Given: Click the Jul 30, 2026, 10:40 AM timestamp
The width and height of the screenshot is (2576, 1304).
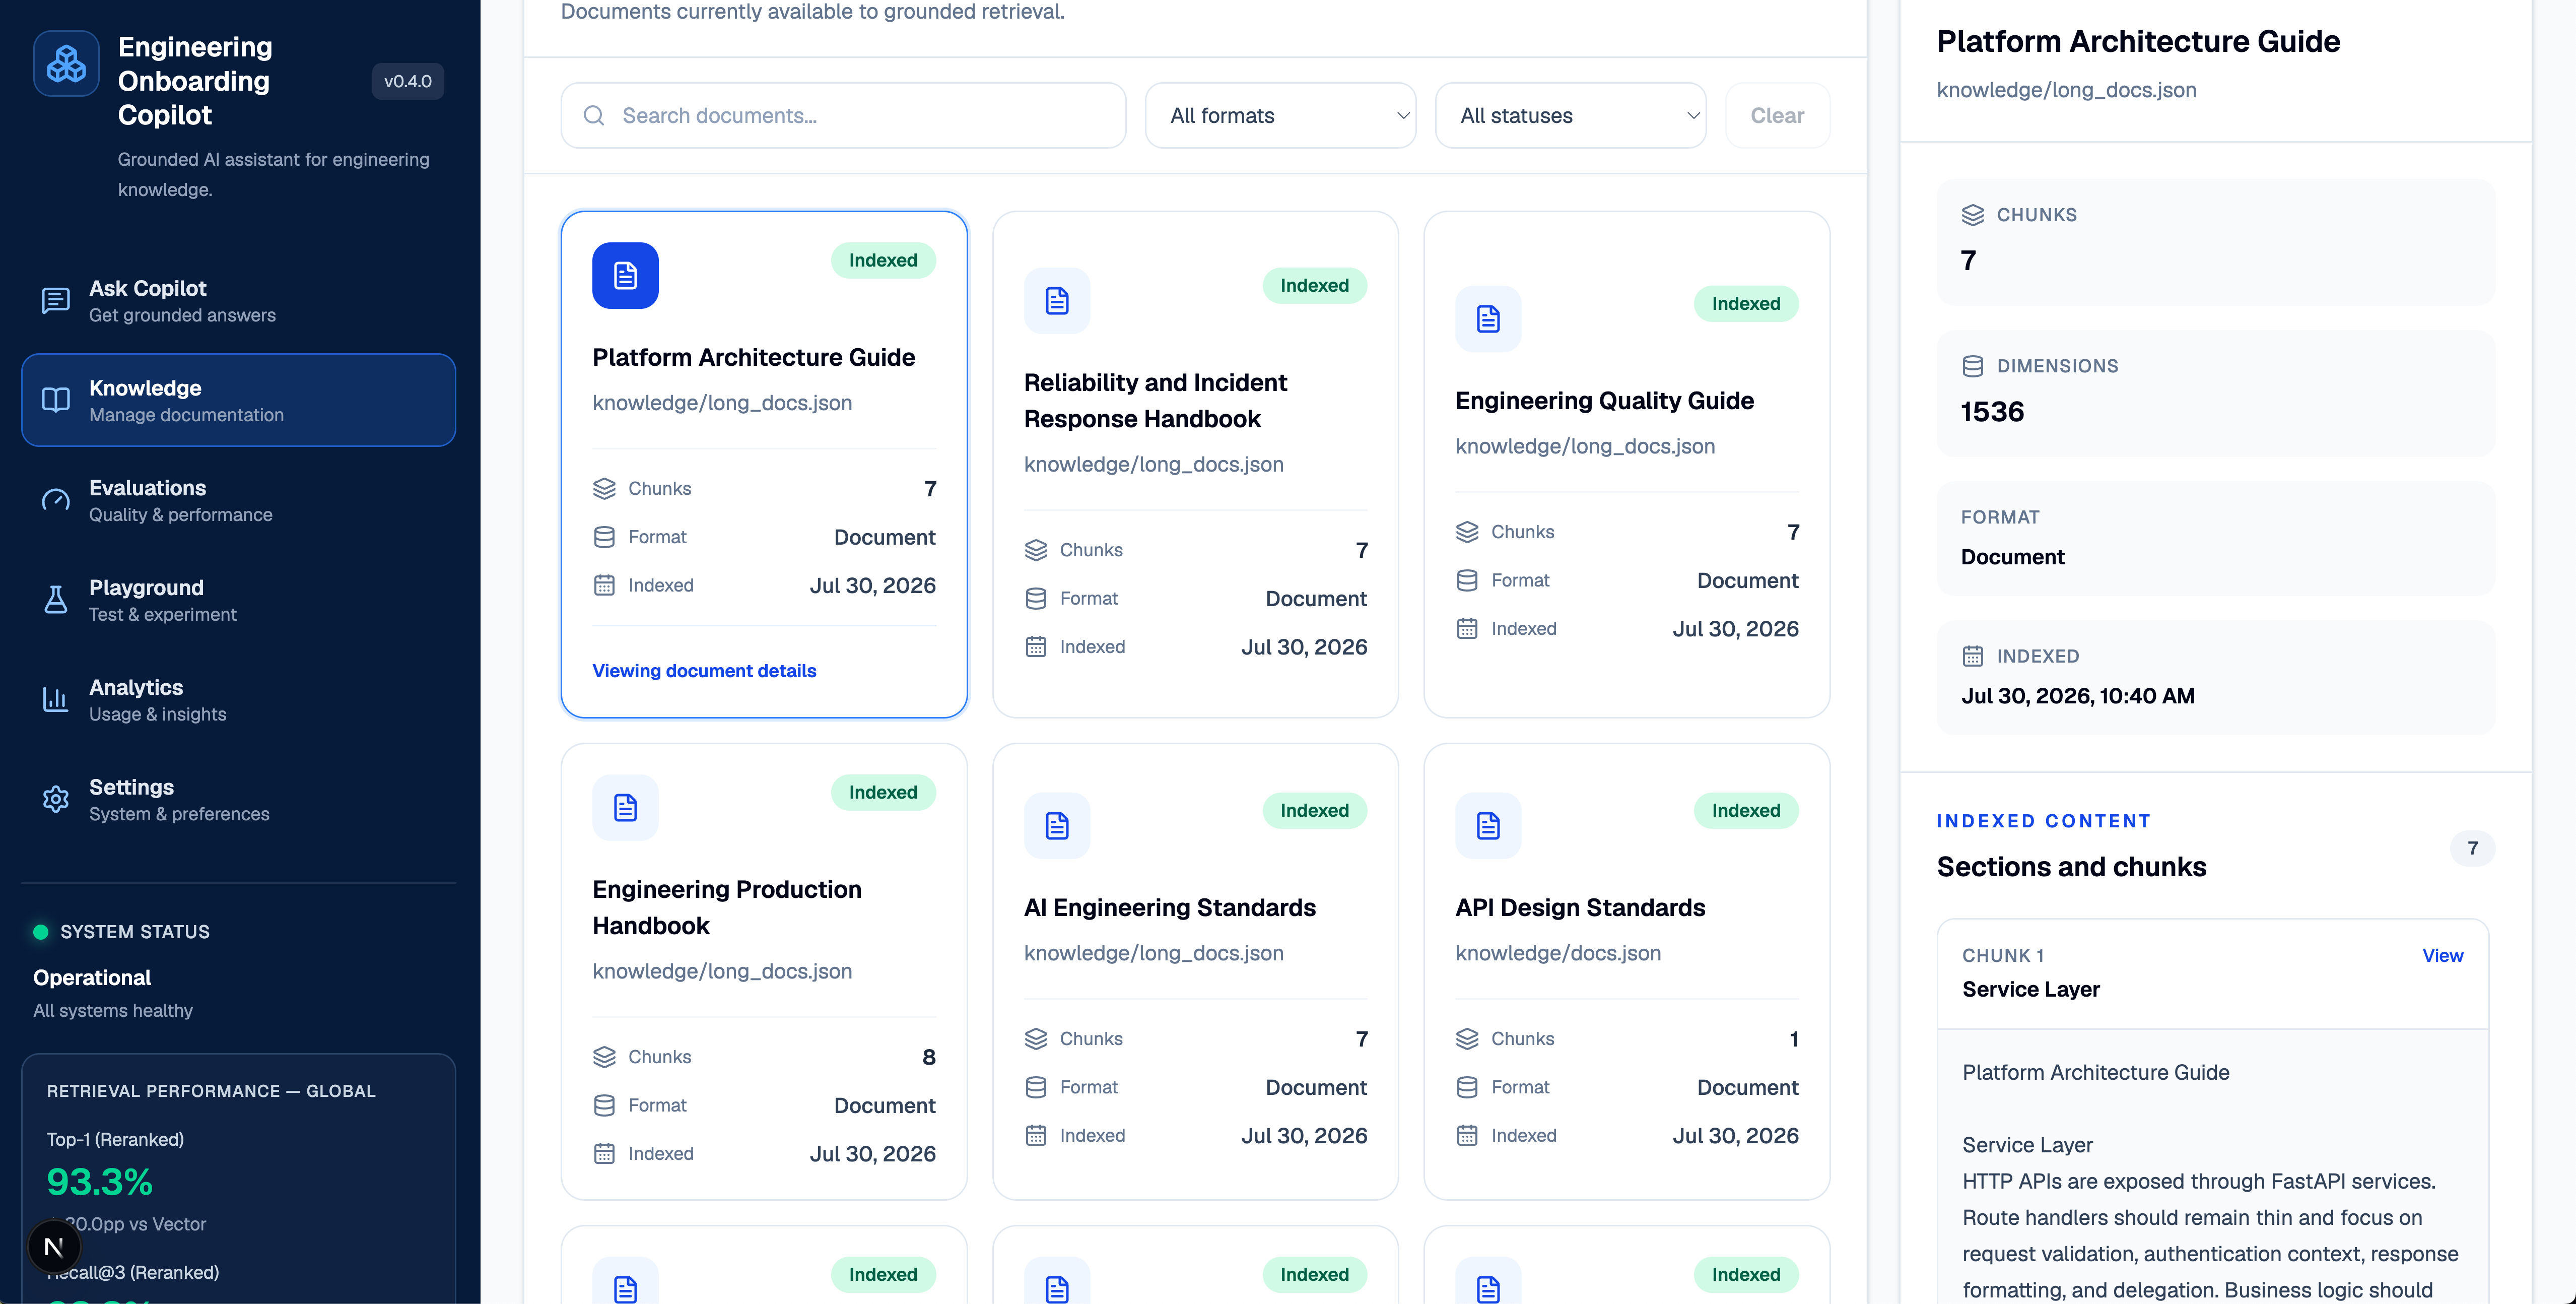Looking at the screenshot, I should [2078, 696].
